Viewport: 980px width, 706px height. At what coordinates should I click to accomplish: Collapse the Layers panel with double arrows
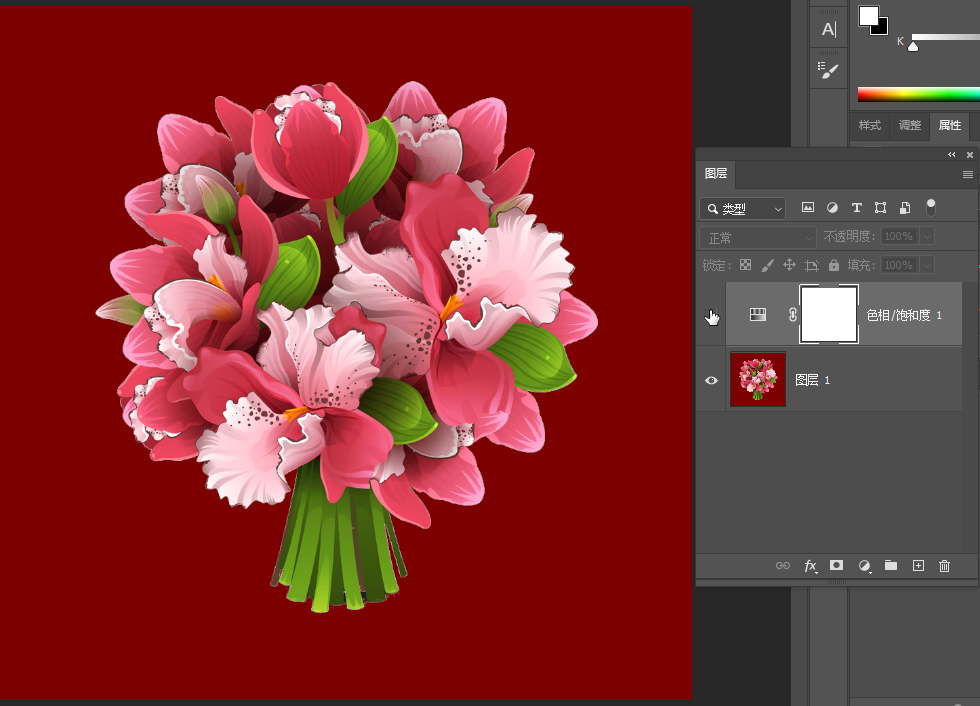click(952, 155)
